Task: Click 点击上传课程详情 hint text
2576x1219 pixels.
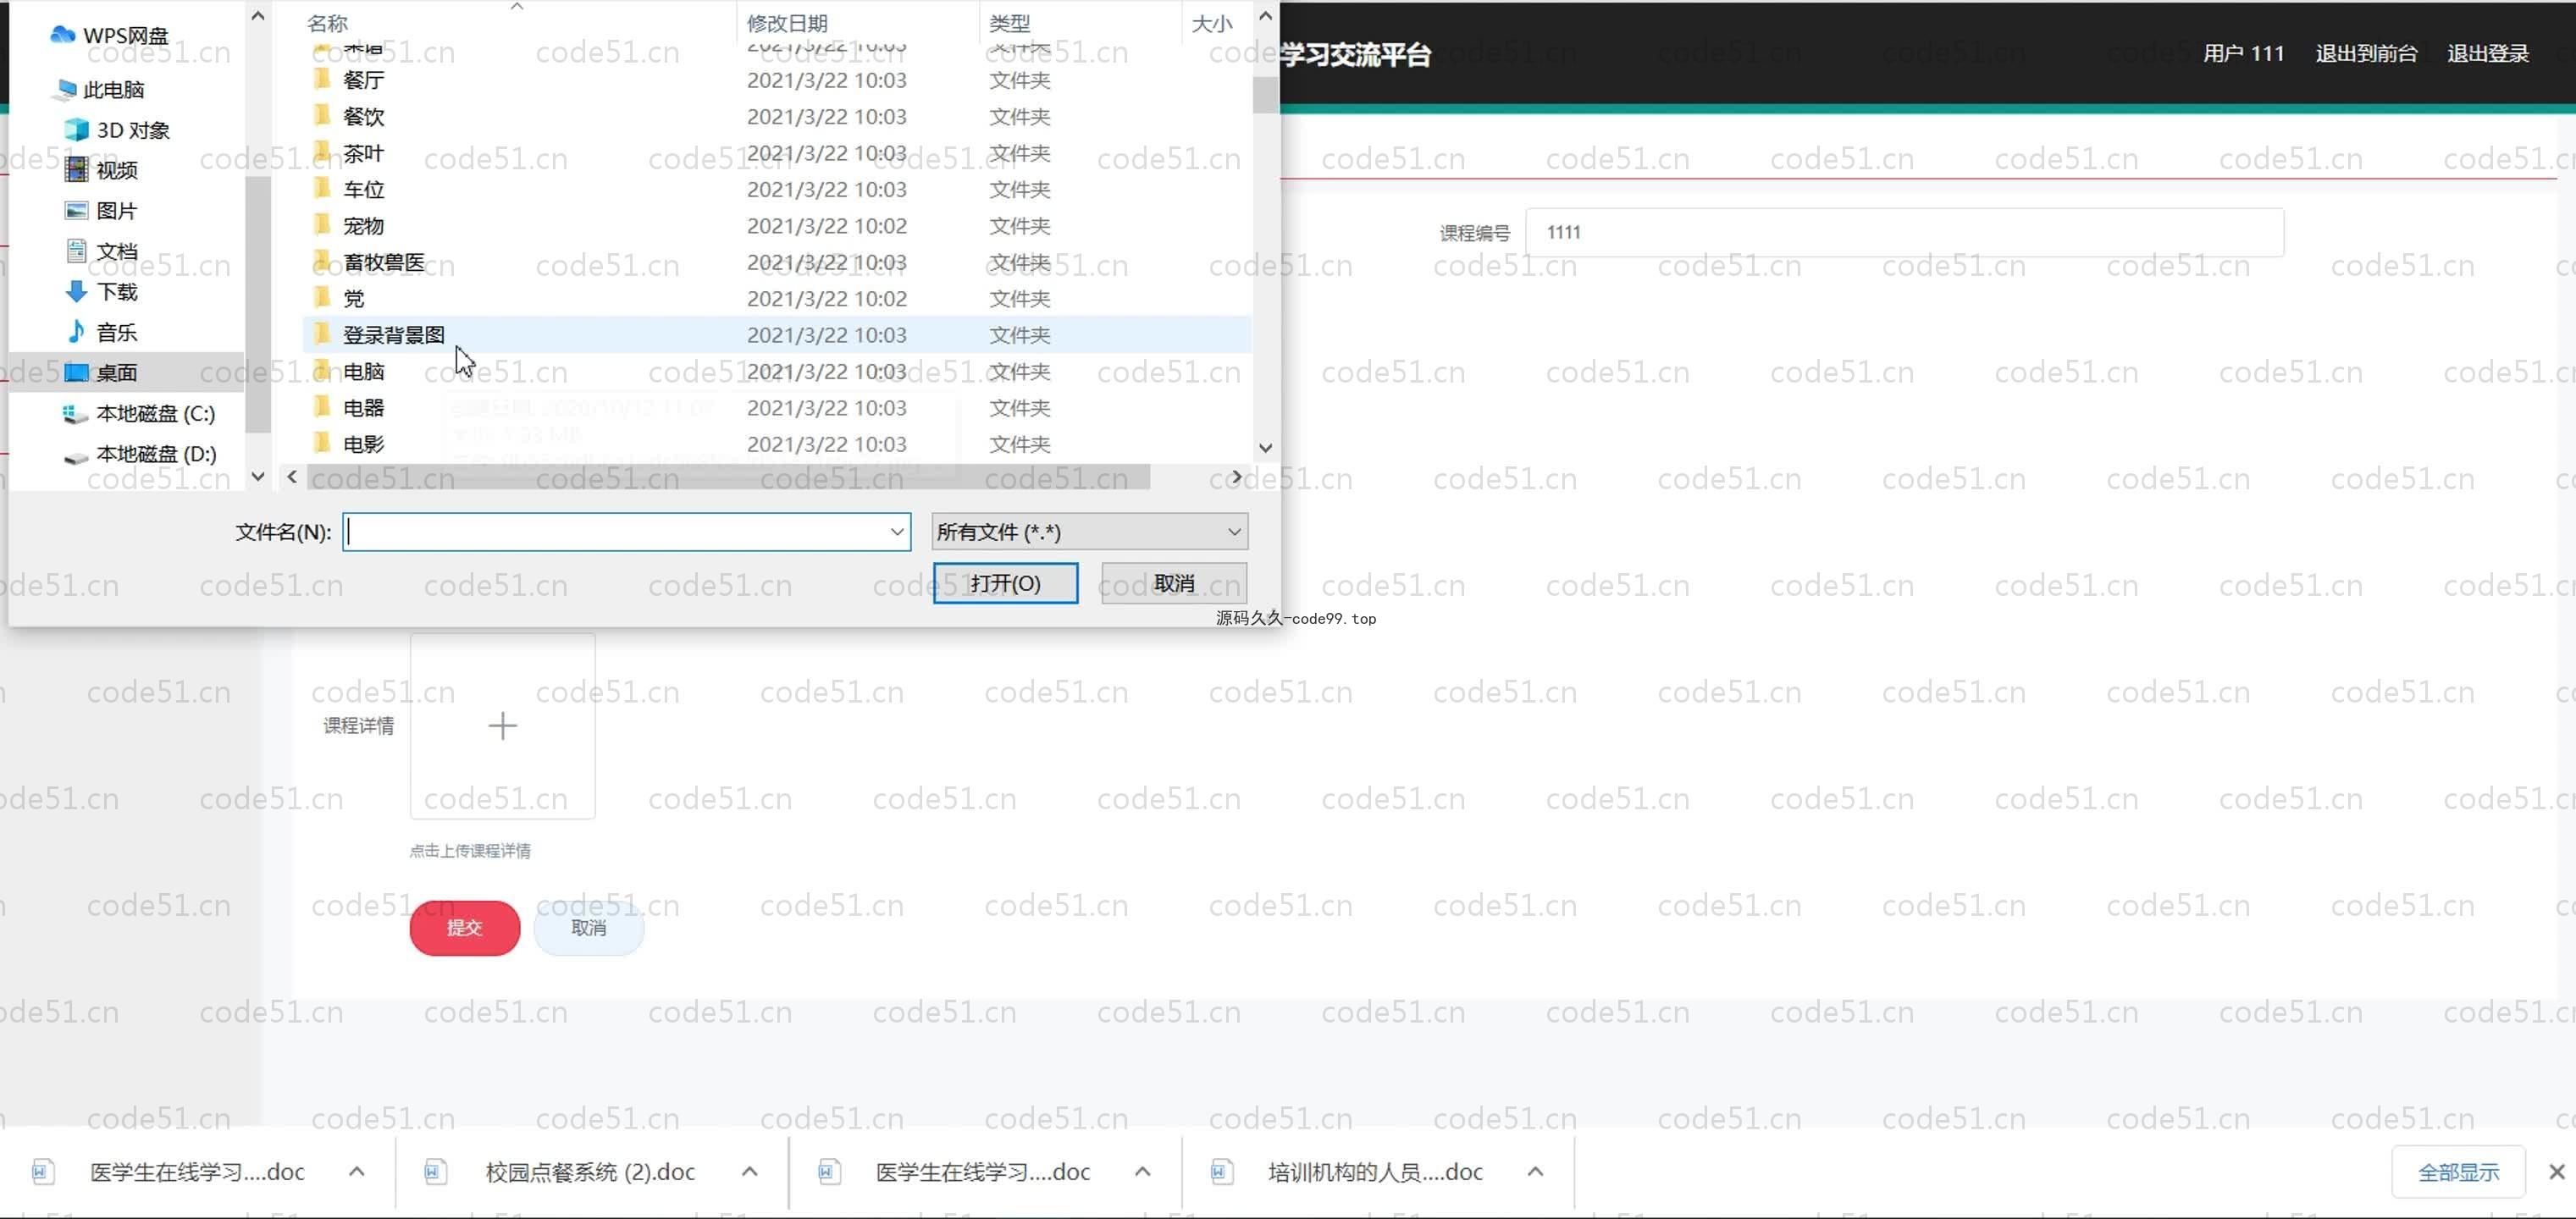Action: (470, 851)
